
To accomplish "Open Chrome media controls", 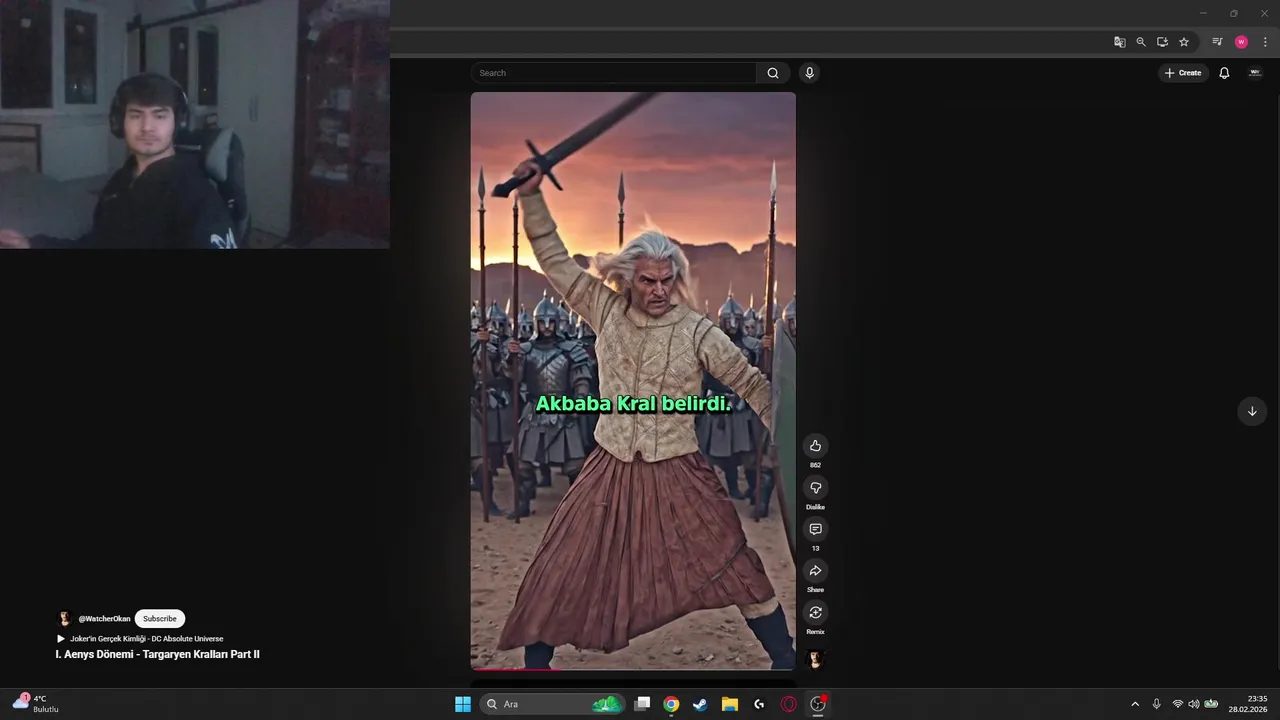I will [x=1217, y=42].
